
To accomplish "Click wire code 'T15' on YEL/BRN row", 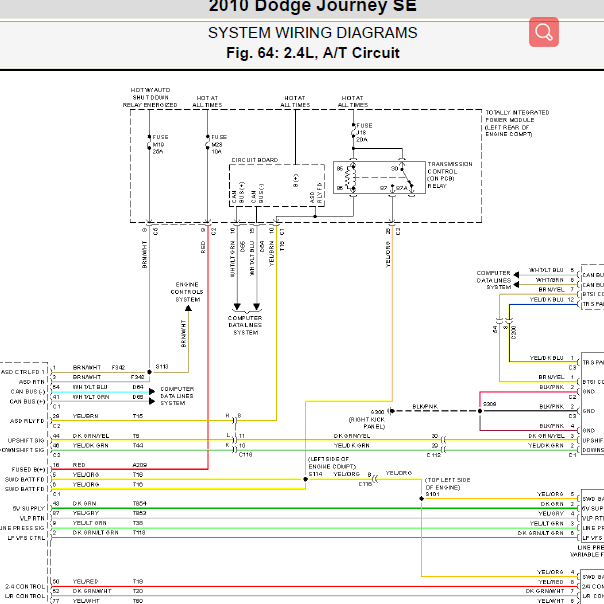I will pos(138,416).
